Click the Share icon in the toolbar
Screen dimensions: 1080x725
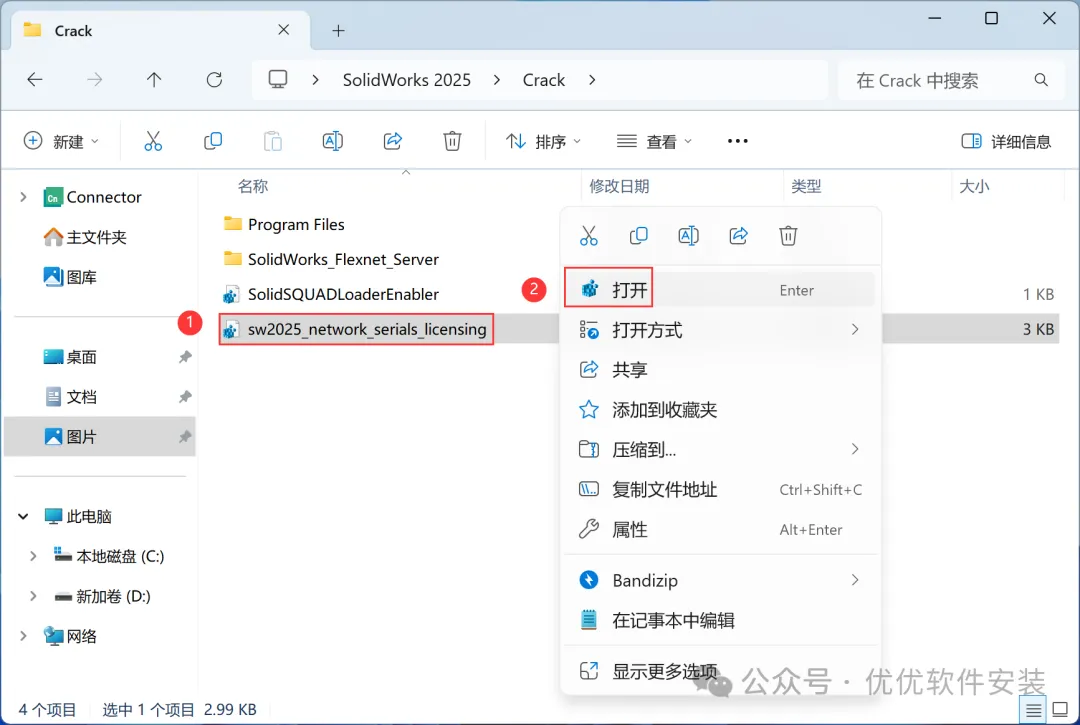click(x=393, y=141)
